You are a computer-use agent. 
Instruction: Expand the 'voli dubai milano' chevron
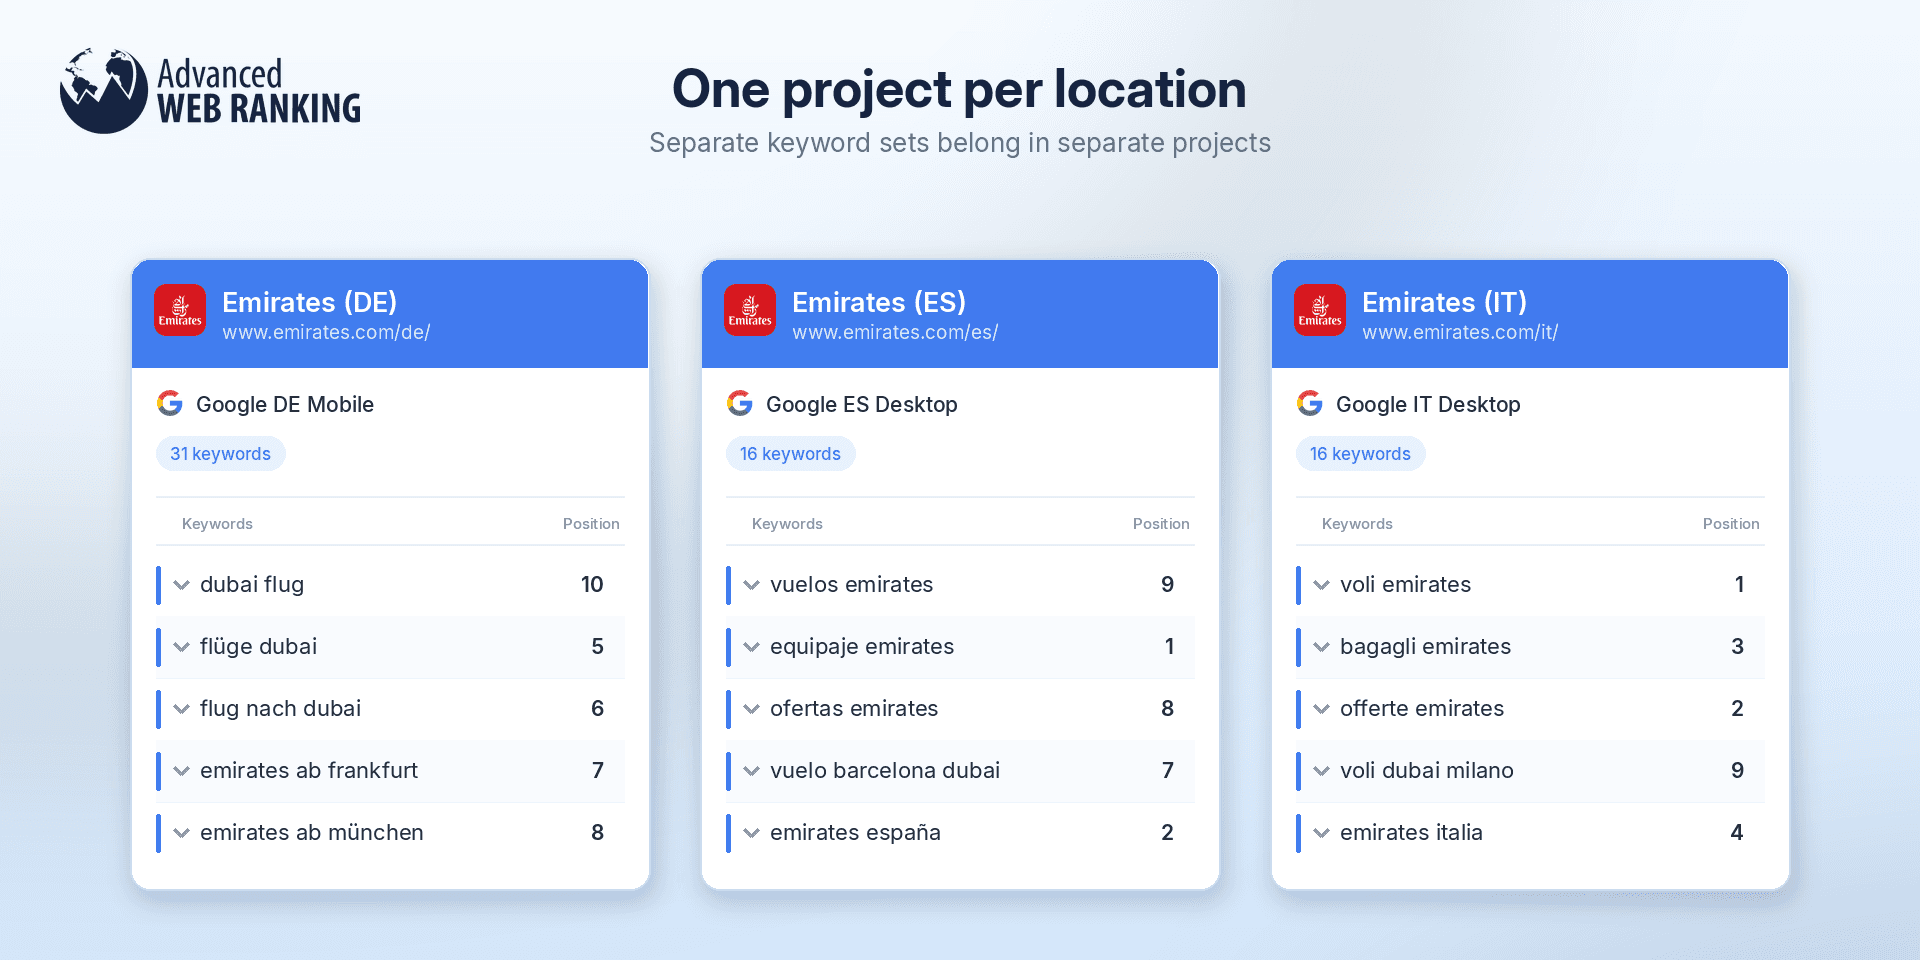[x=1321, y=771]
